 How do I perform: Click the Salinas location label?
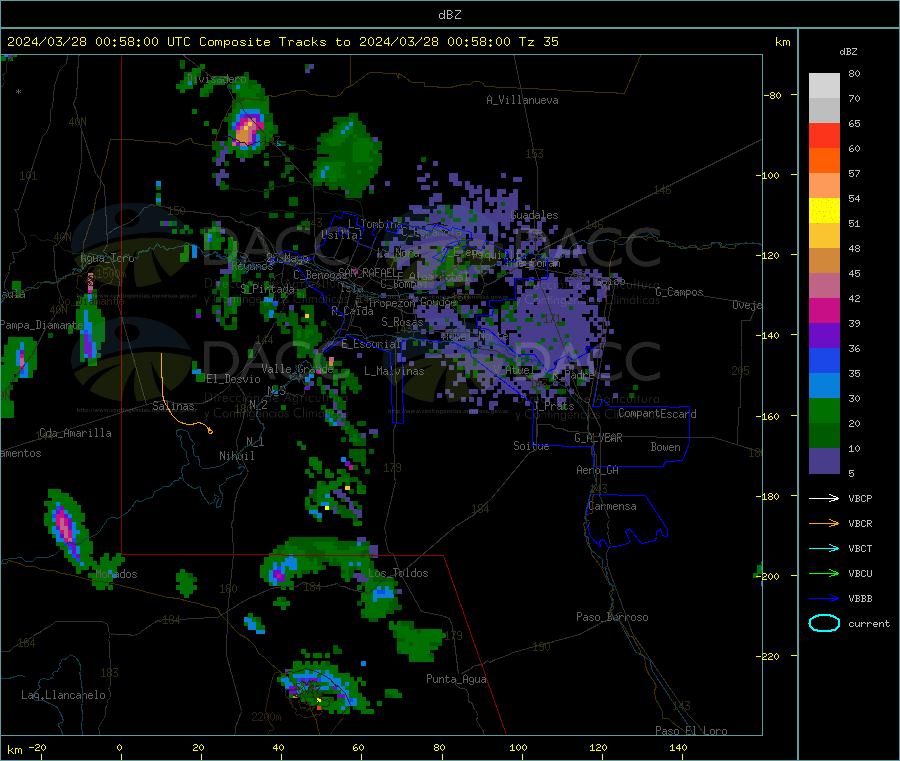pos(173,406)
